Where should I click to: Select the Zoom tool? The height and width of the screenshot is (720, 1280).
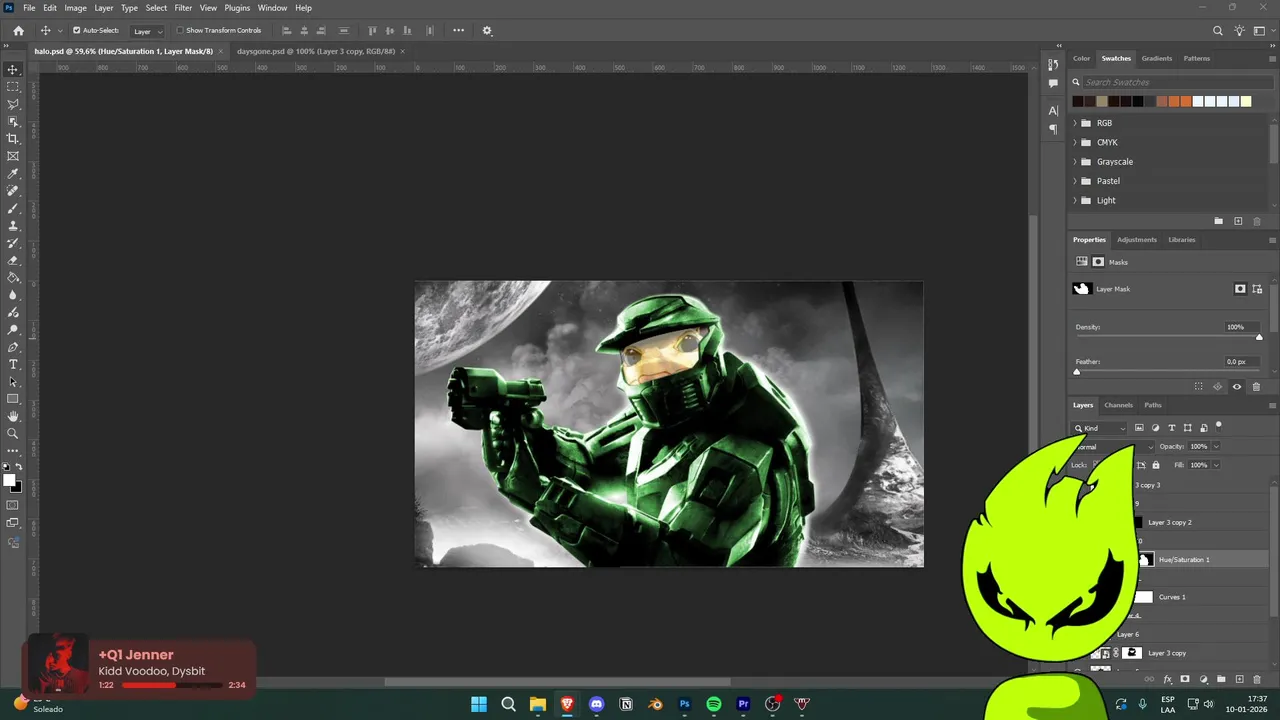pos(13,434)
